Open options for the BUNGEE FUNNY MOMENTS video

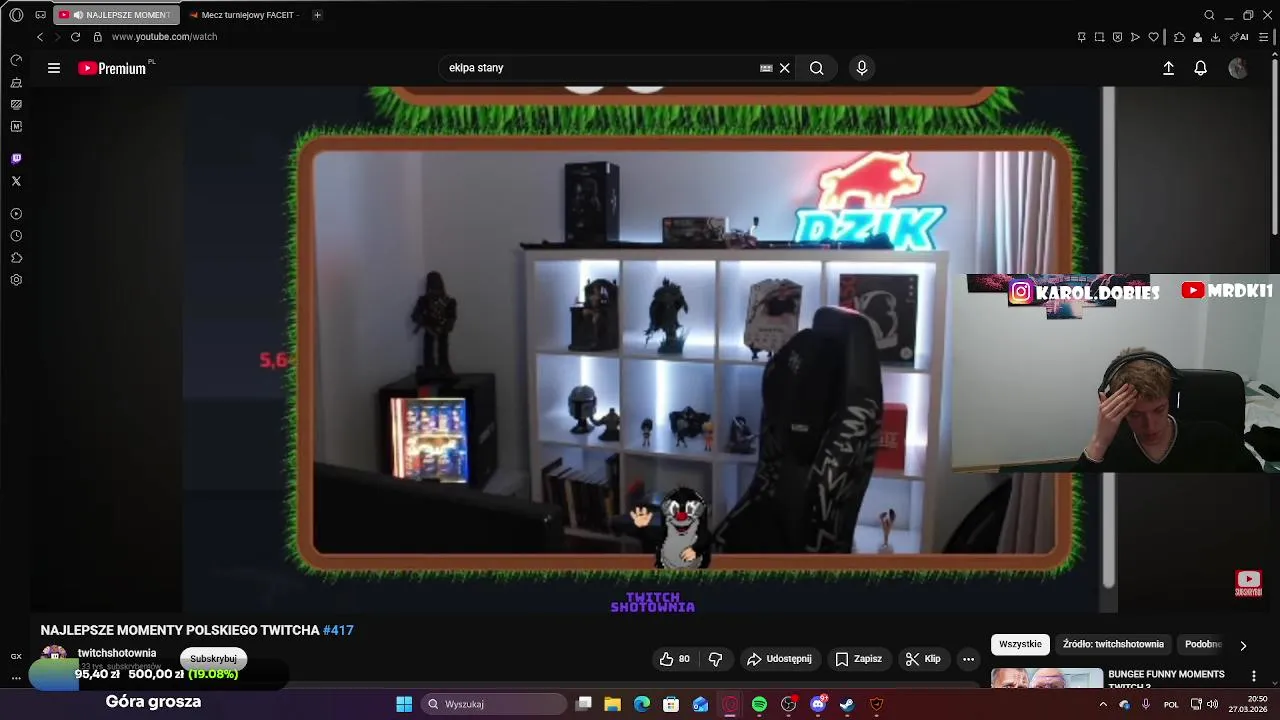[x=1254, y=676]
